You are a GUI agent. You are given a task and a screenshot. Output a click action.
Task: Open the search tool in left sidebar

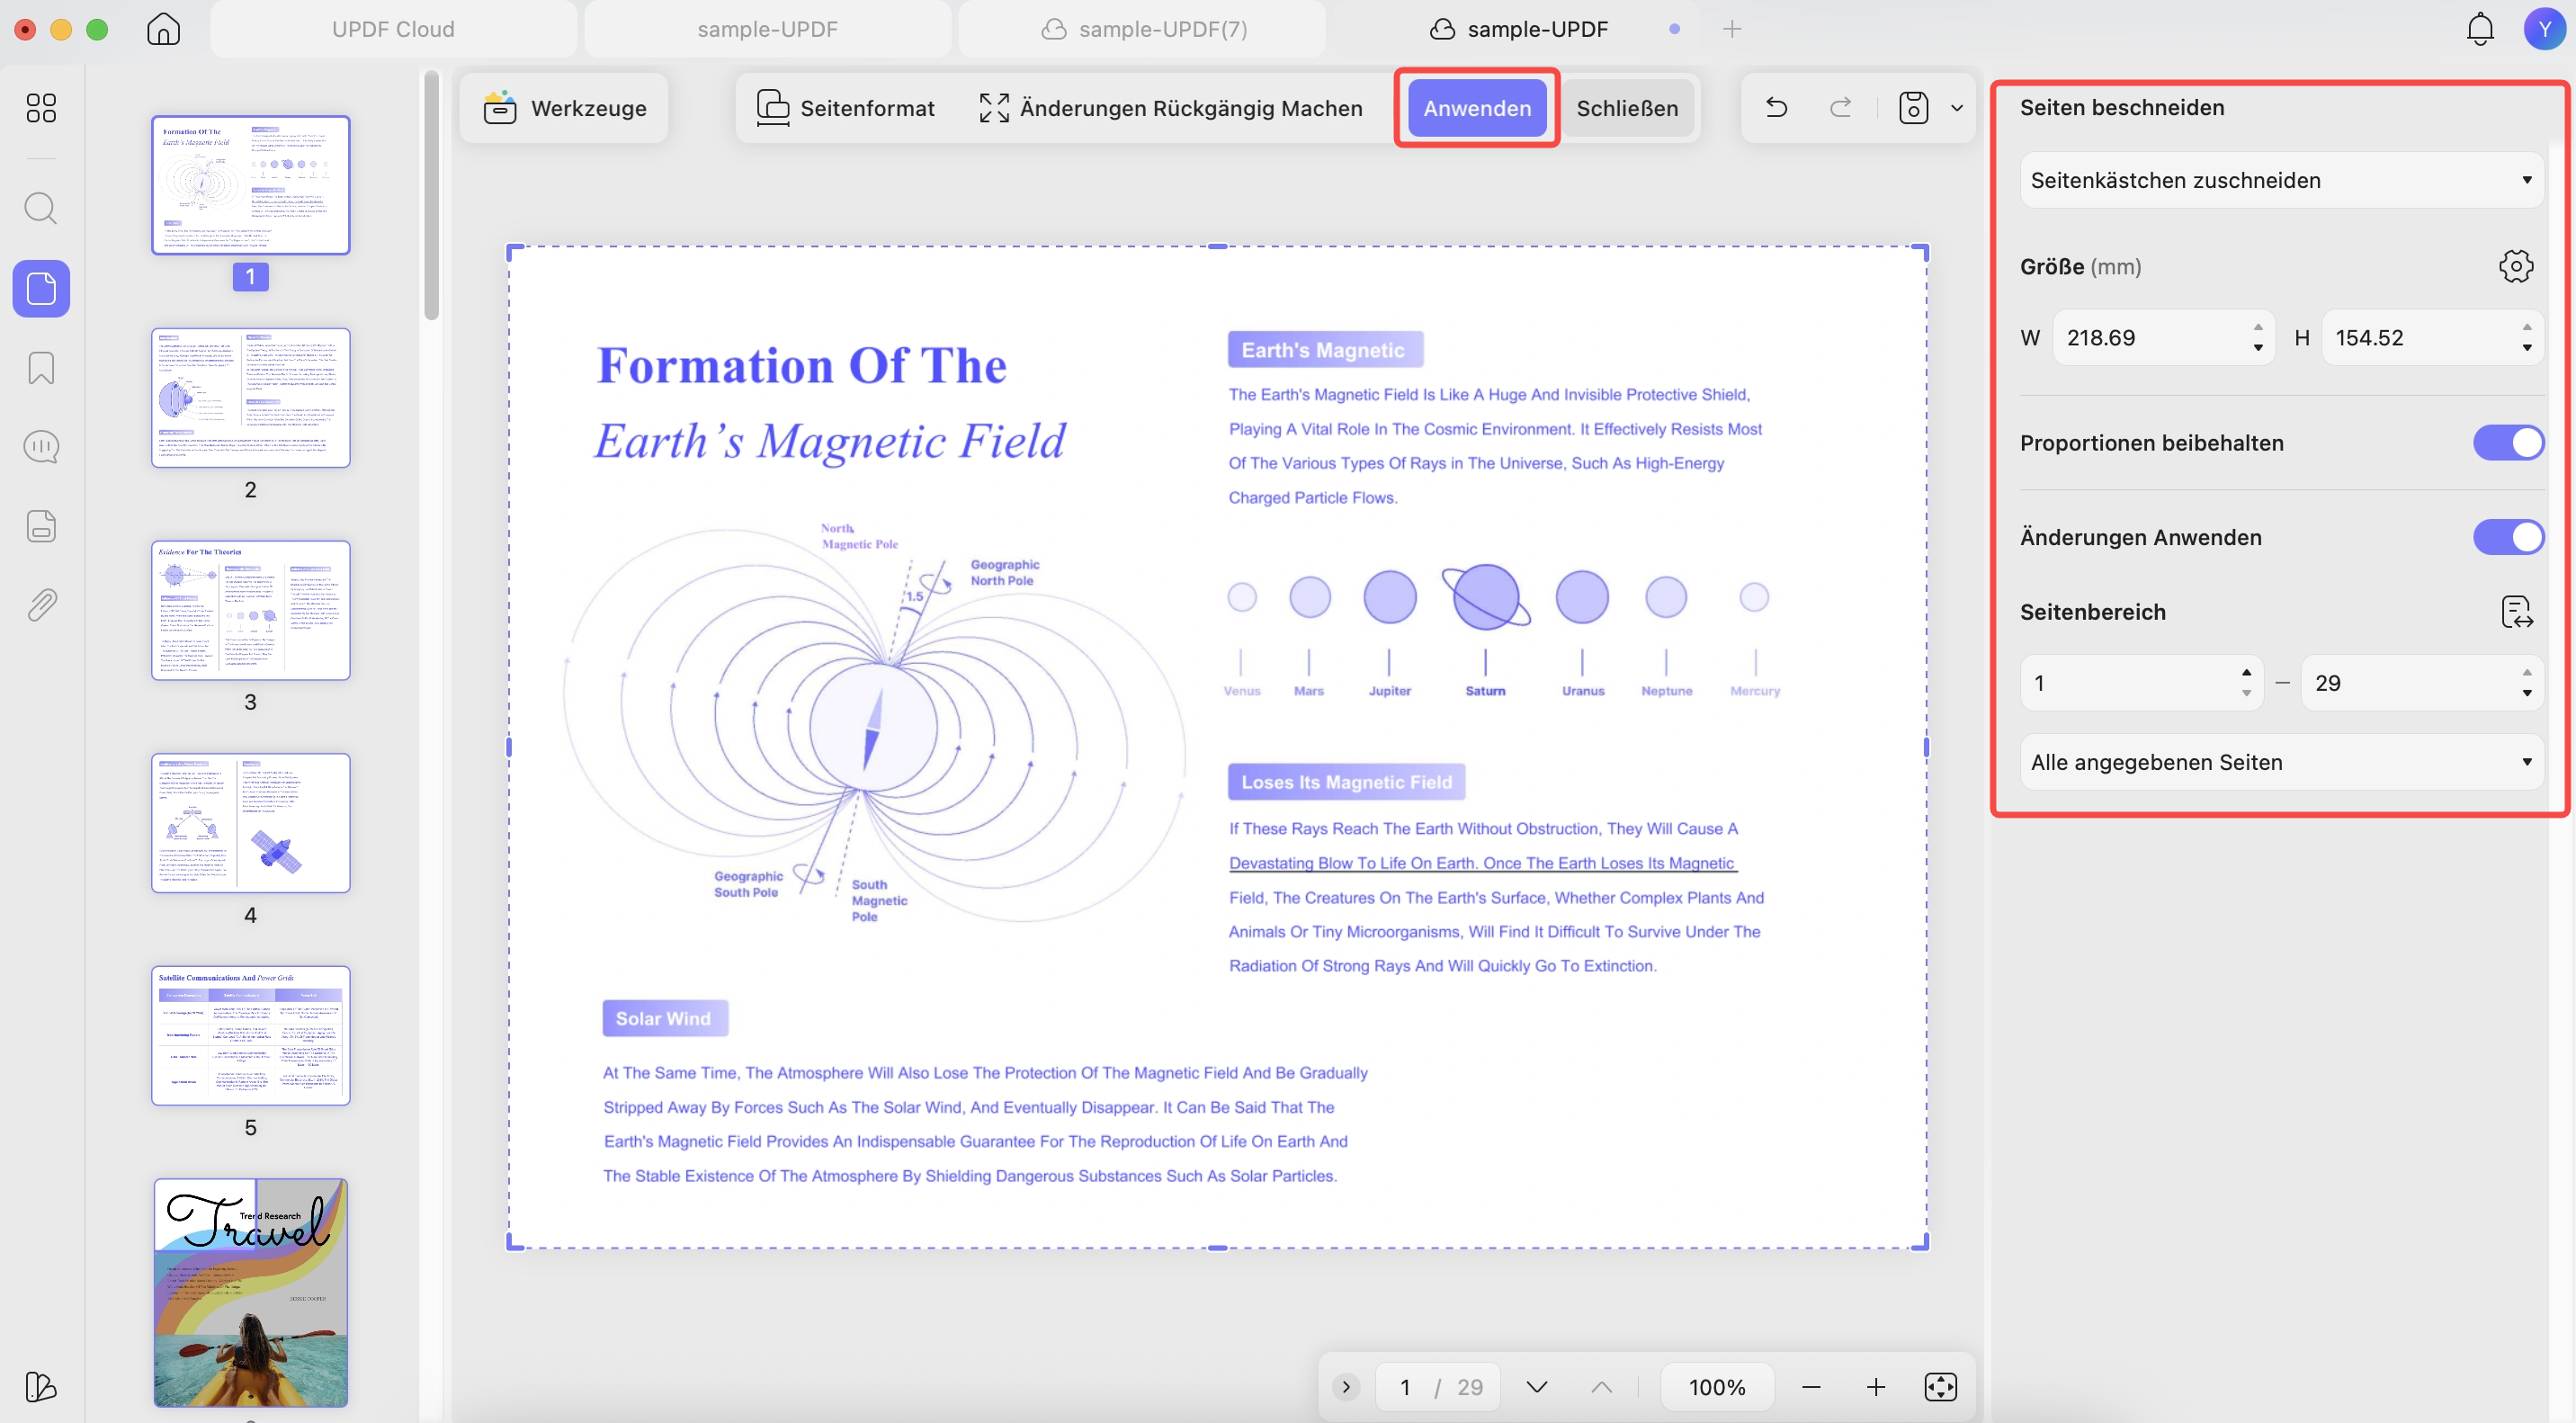tap(41, 208)
